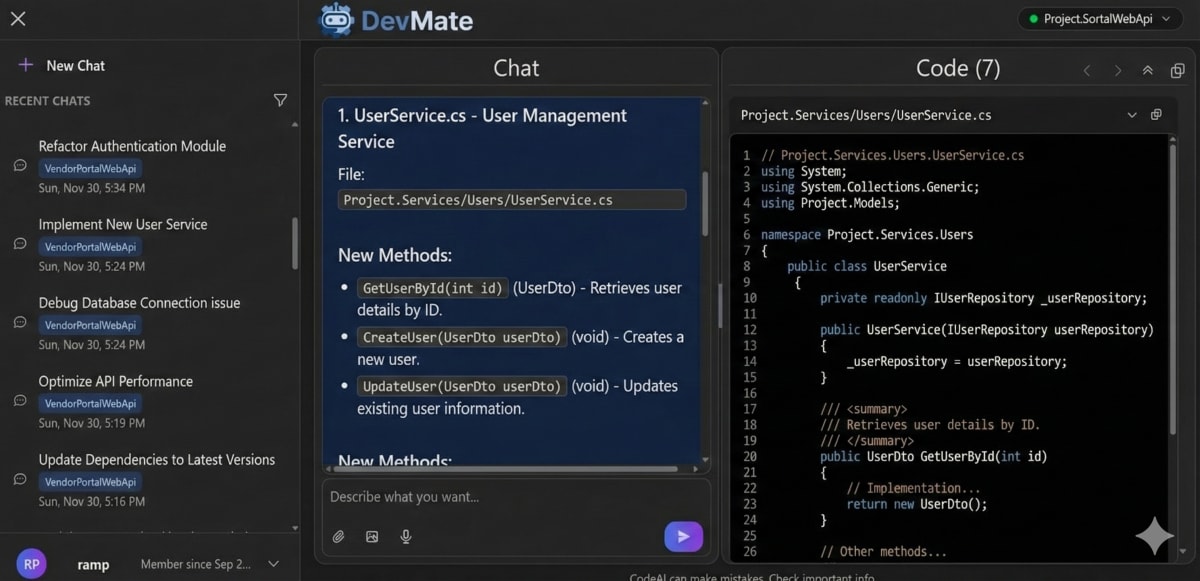Open the Optimize API Performance conversation
Screen dimensions: 1200x581
click(115, 381)
